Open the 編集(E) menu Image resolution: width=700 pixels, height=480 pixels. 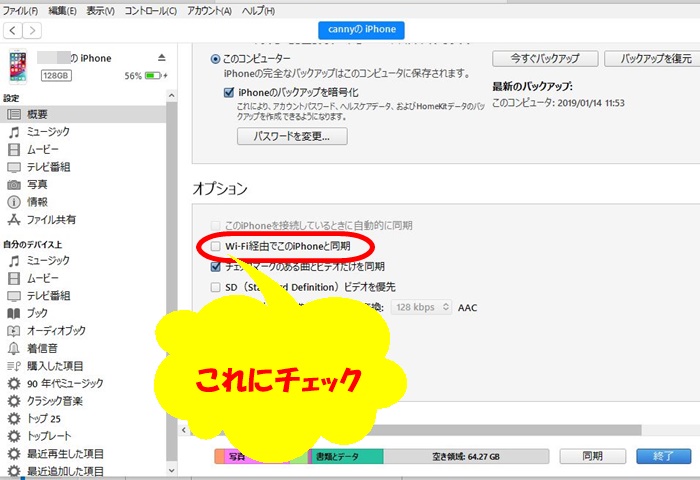(62, 11)
